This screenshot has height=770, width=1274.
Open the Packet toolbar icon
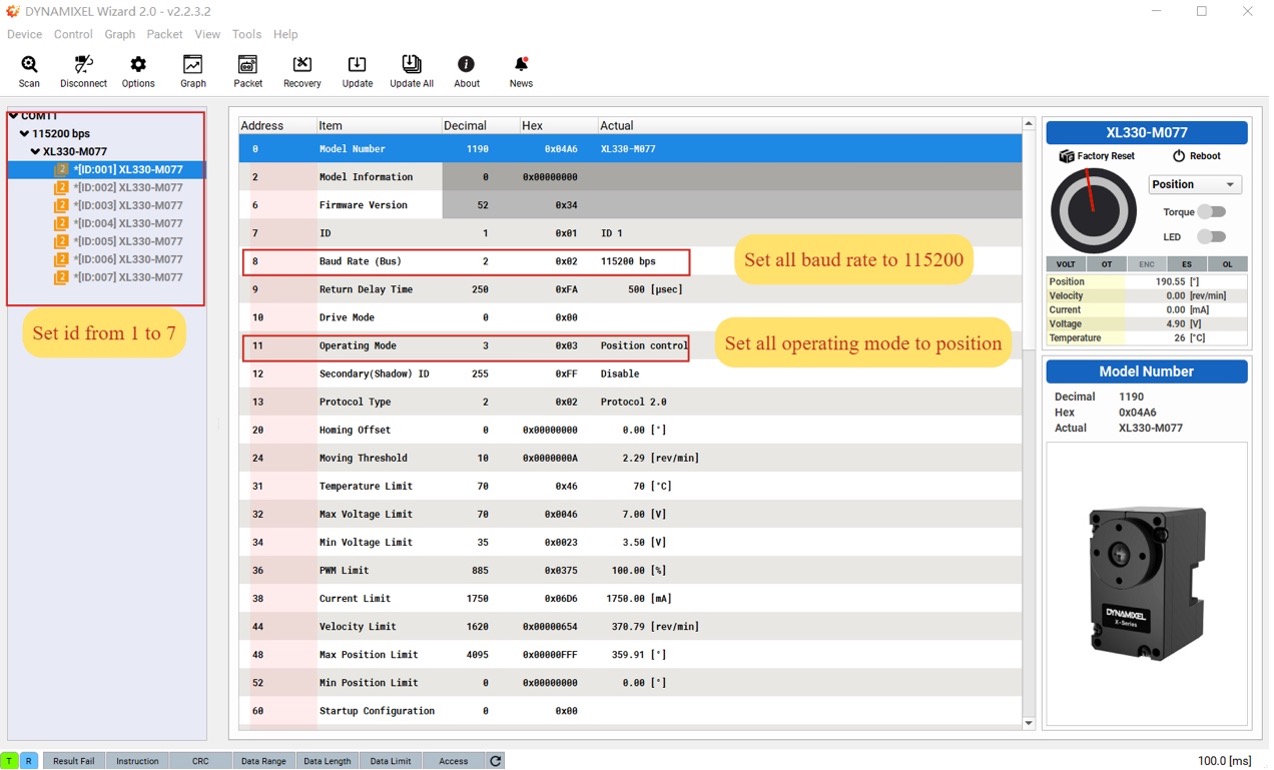pos(248,64)
